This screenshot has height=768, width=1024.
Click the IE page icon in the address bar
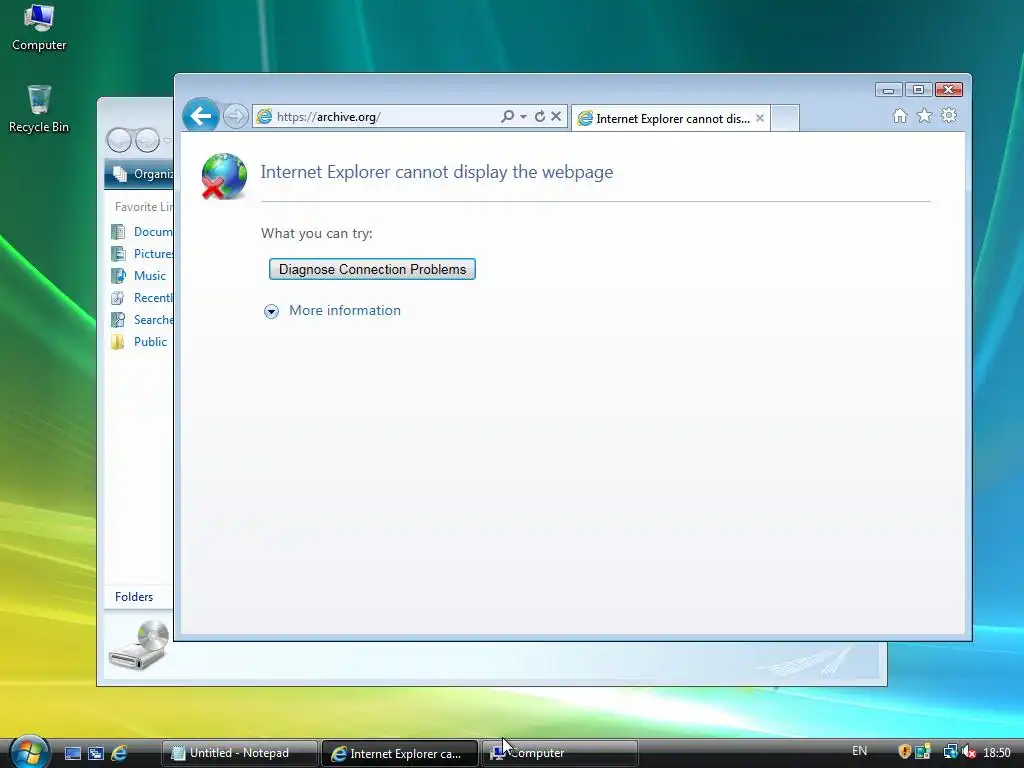coord(264,117)
